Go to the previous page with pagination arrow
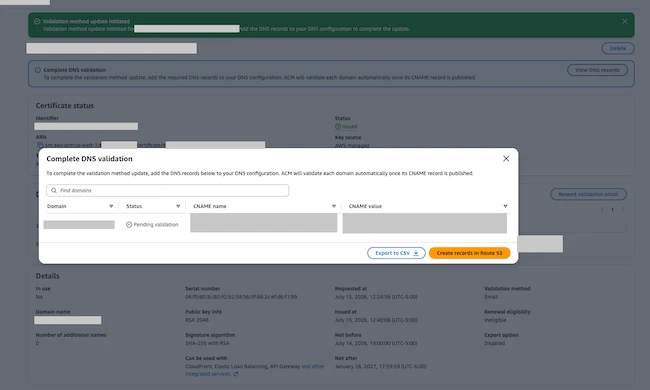 602,210
